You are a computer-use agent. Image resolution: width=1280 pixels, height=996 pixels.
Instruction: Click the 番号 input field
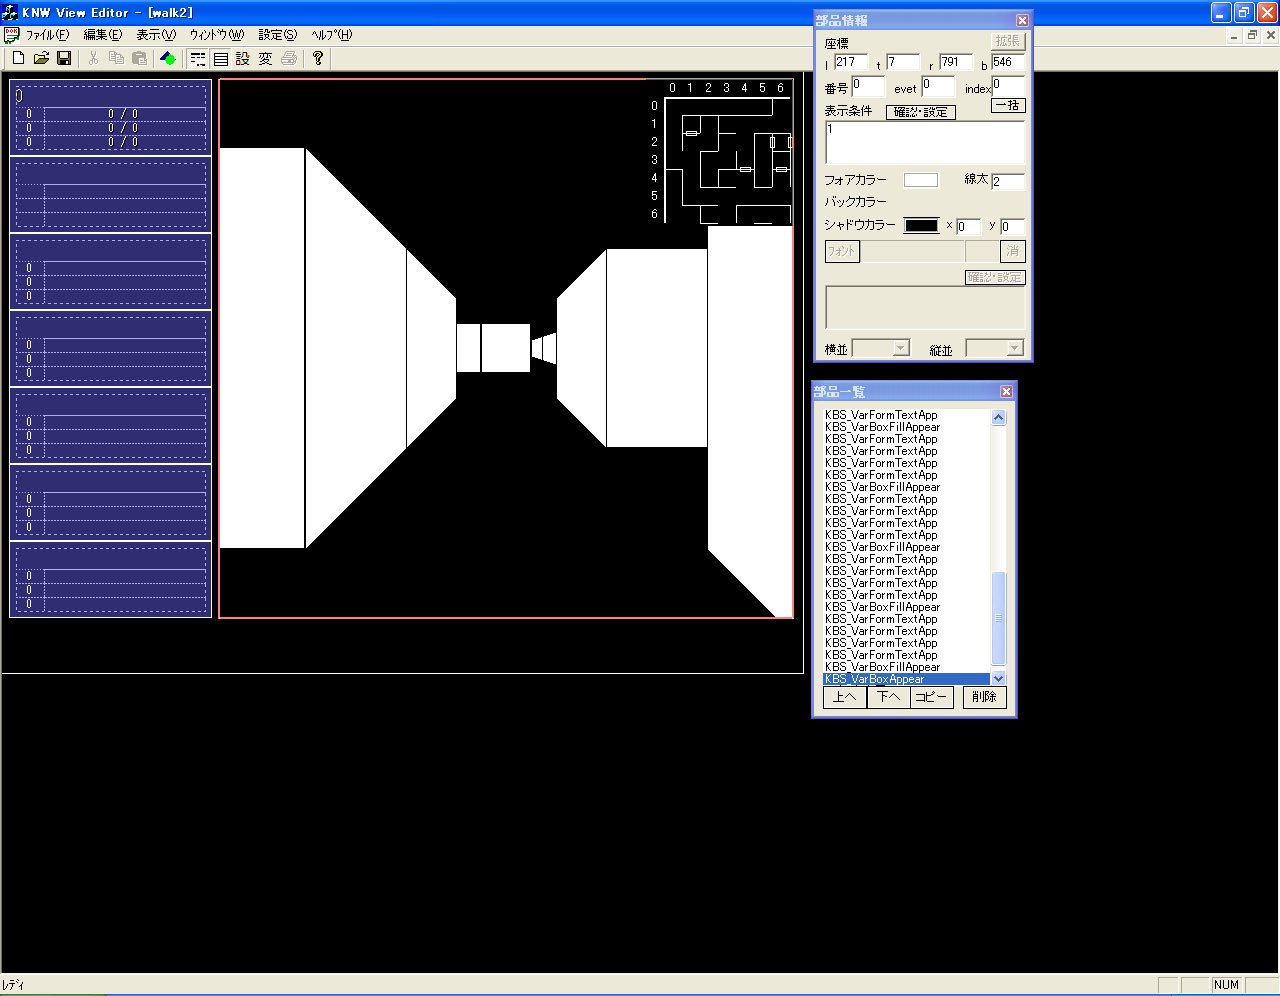868,87
